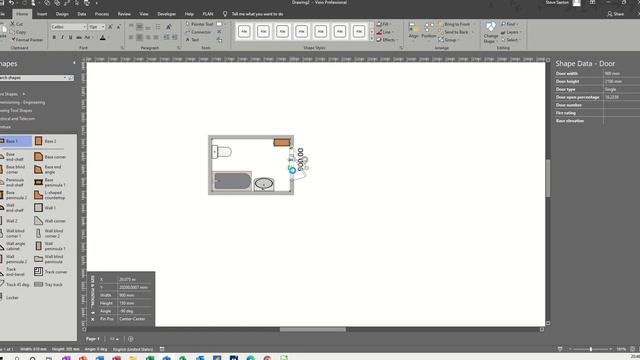Add a new page with plus button

click(x=131, y=339)
